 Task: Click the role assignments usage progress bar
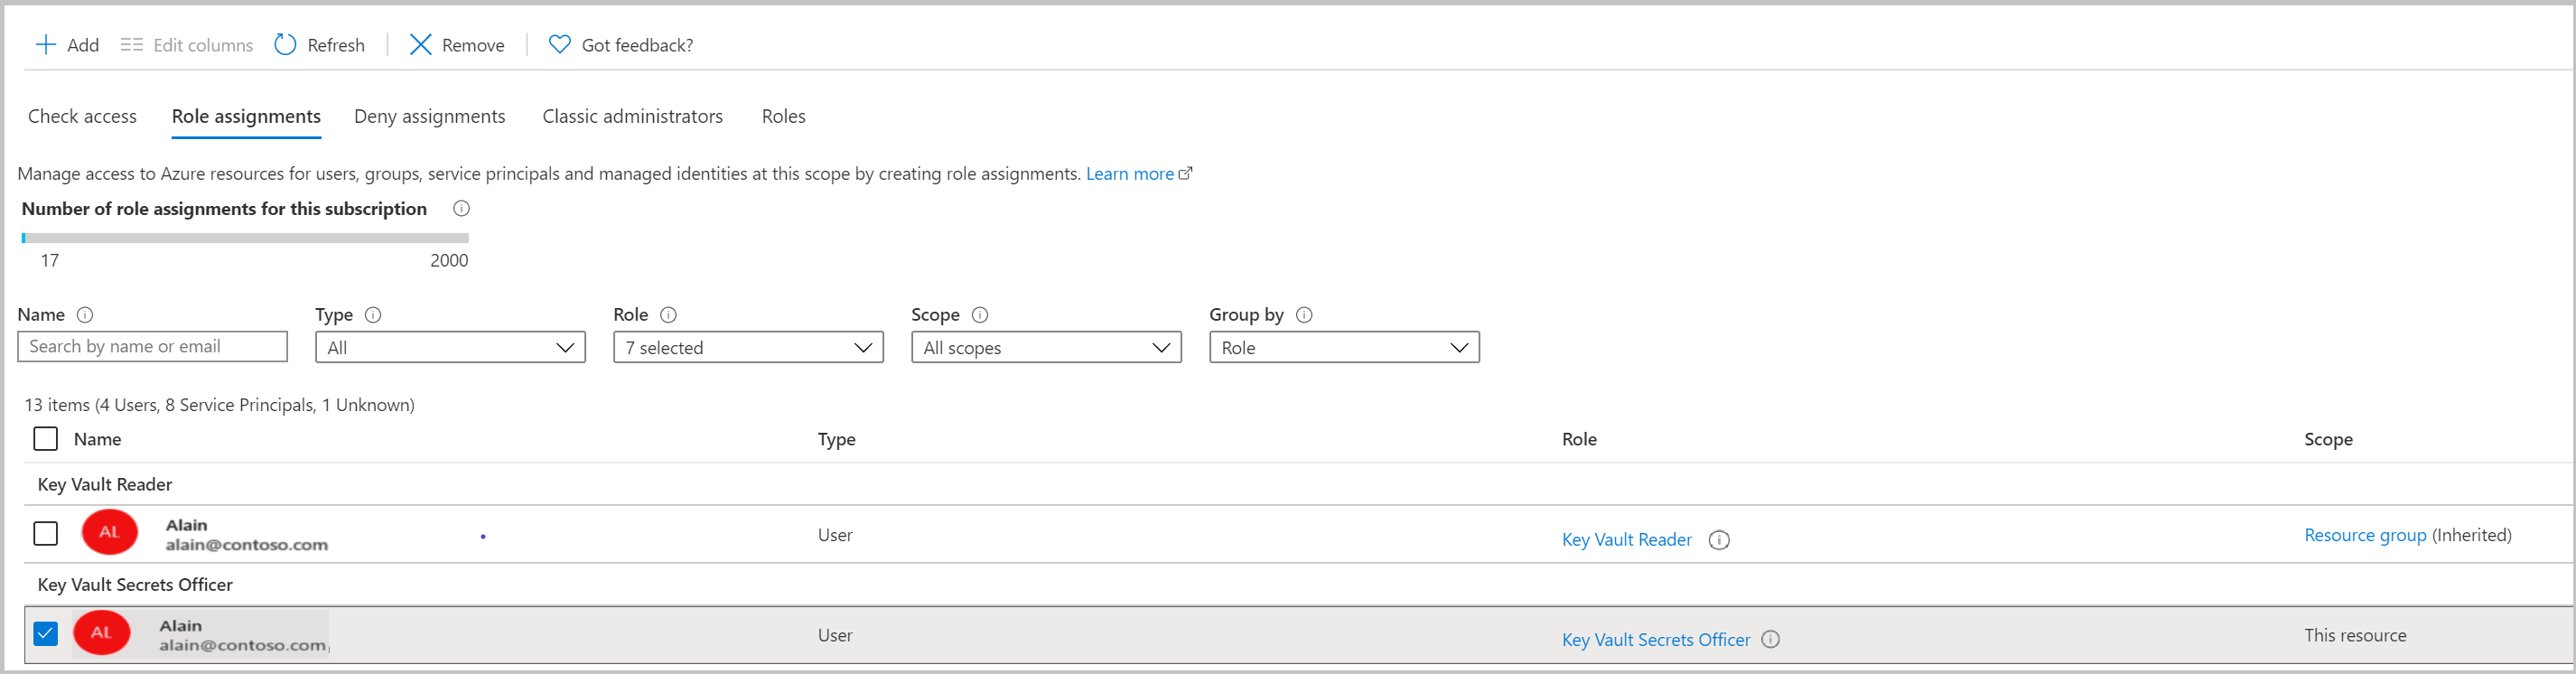tap(245, 238)
